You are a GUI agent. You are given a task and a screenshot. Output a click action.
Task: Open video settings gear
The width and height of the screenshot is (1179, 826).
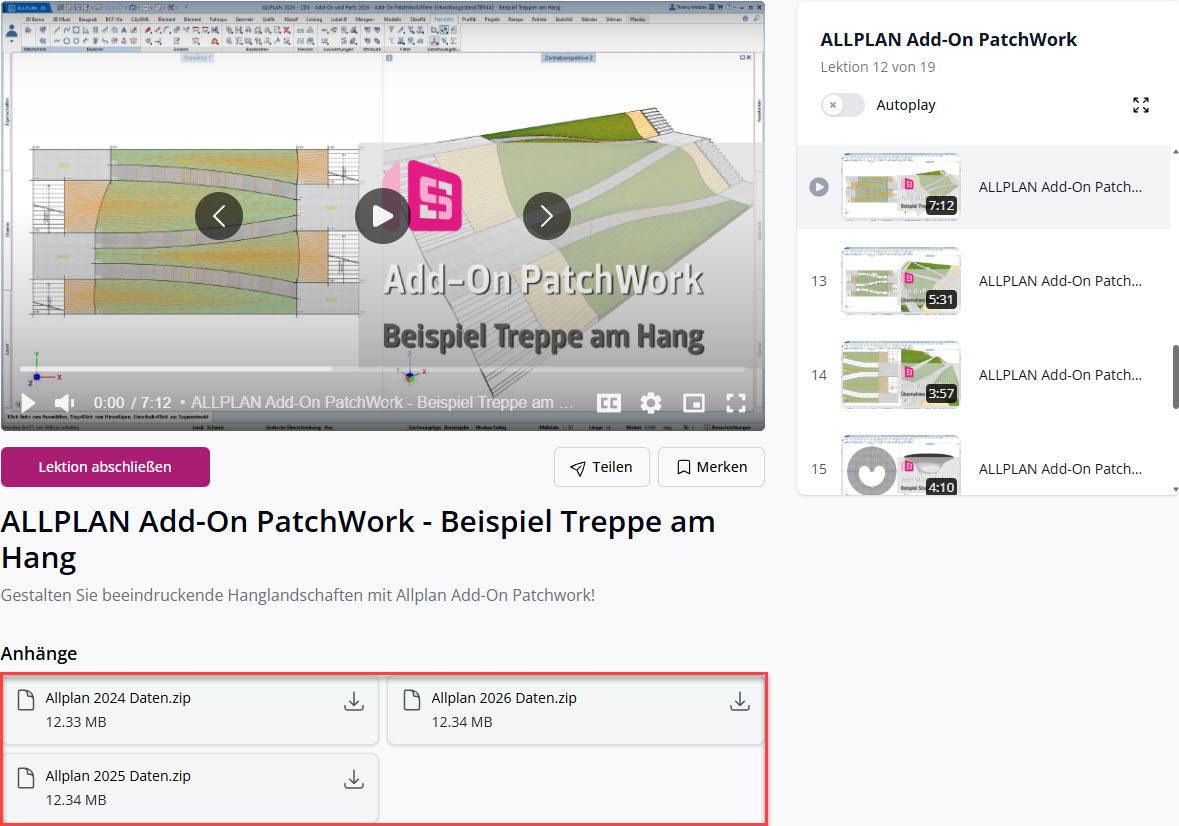click(651, 403)
